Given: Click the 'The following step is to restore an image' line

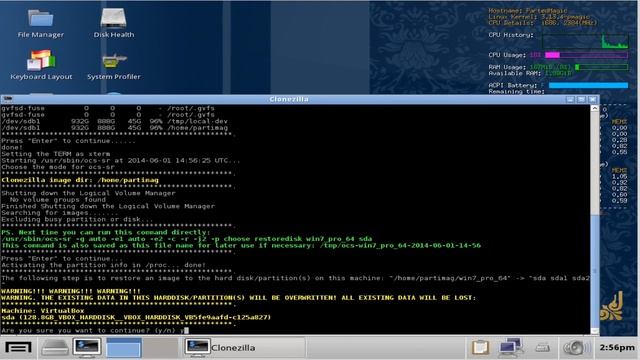Looking at the screenshot, I should (x=295, y=278).
